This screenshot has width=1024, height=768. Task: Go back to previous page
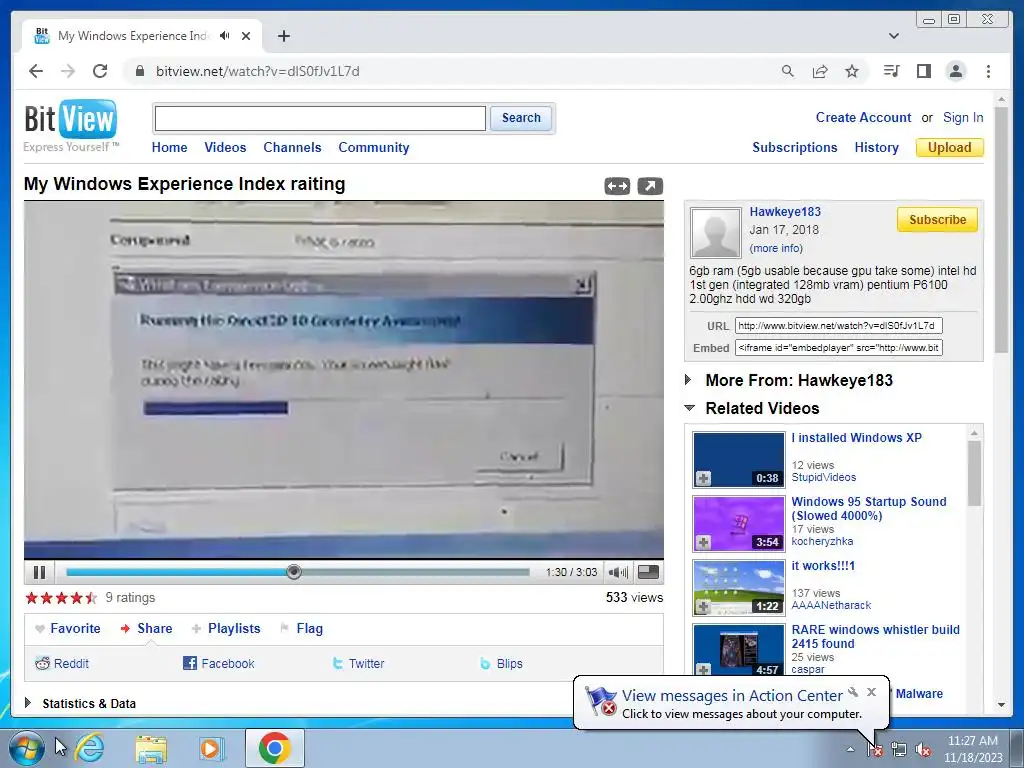(x=36, y=71)
